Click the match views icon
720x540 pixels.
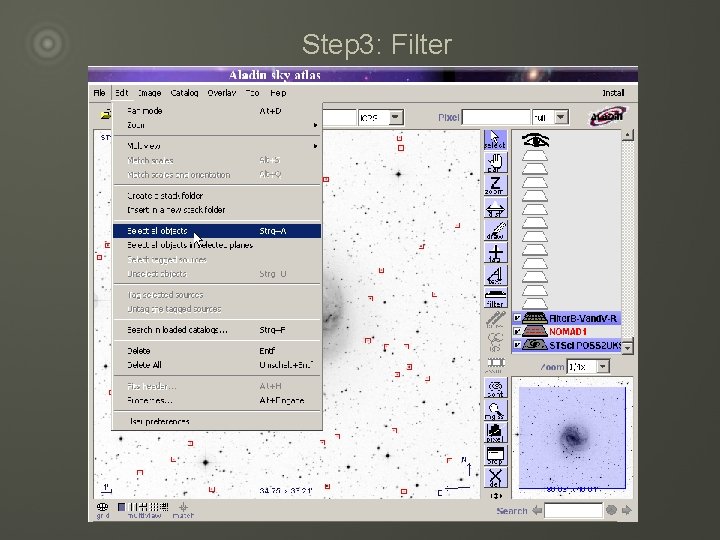[x=183, y=509]
